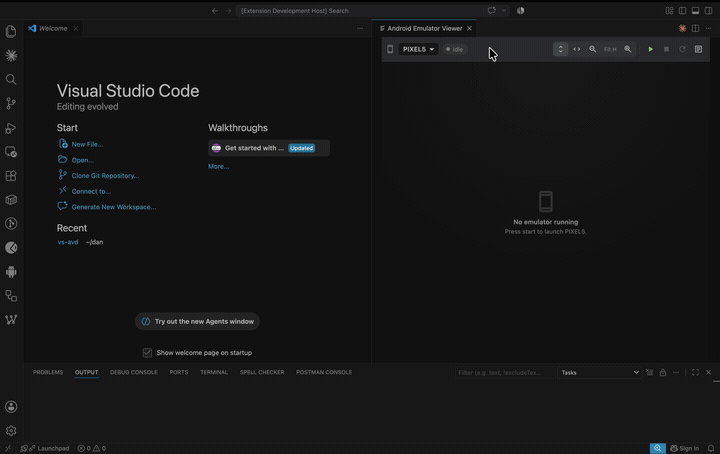
Task: Click the magnifier icon right of Fit H
Action: (x=628, y=49)
